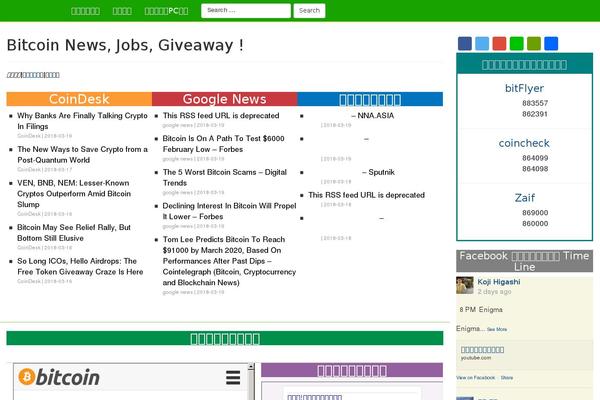Click the Facebook post 'Share' link
This screenshot has height=400, width=600.
tap(507, 378)
